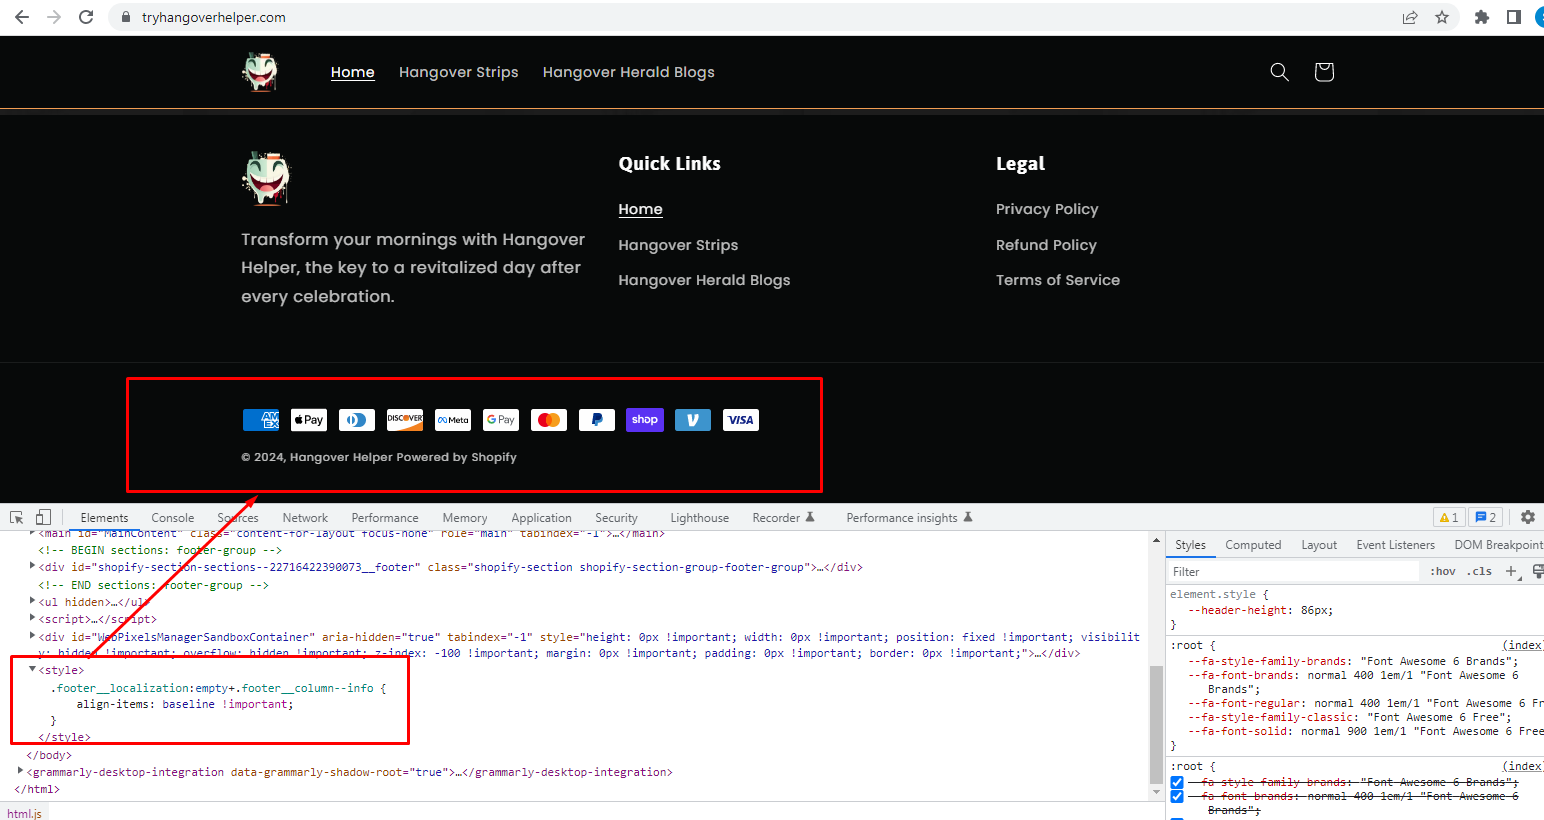Screen dimensions: 1544x820
Task: Collapse the style node in the DOM tree
Action: point(33,670)
